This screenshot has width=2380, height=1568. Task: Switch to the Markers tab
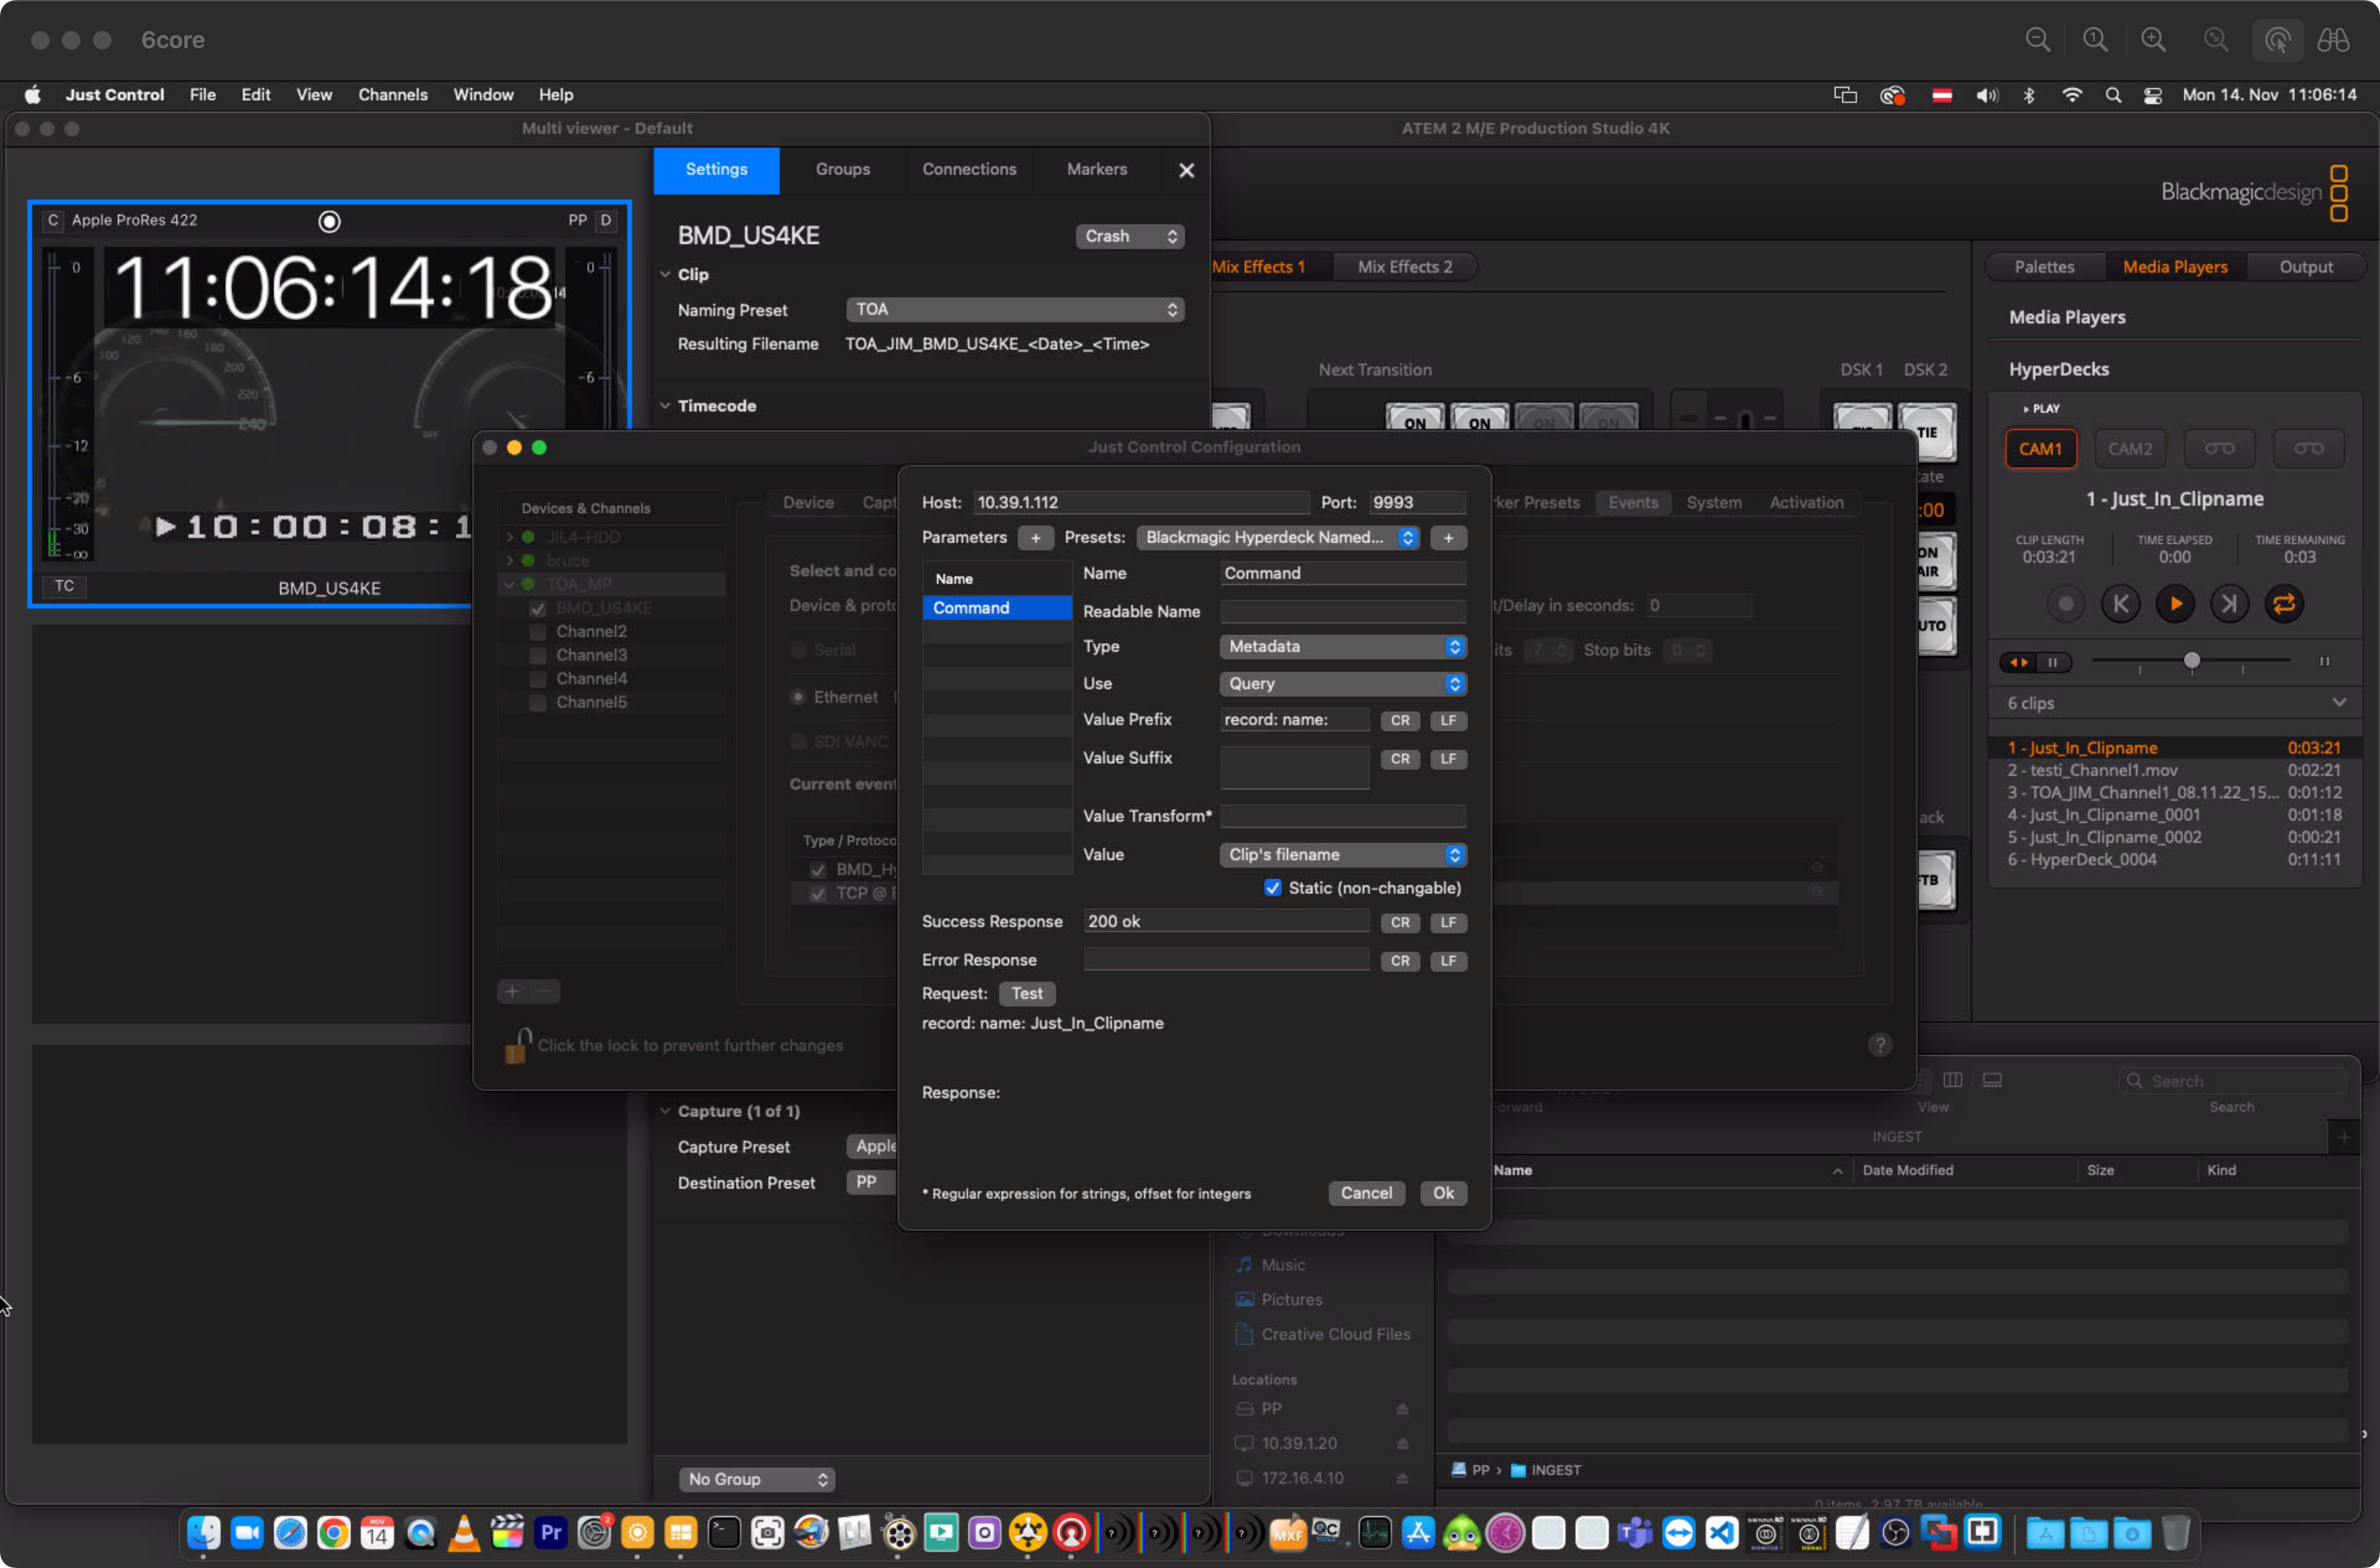click(x=1096, y=170)
